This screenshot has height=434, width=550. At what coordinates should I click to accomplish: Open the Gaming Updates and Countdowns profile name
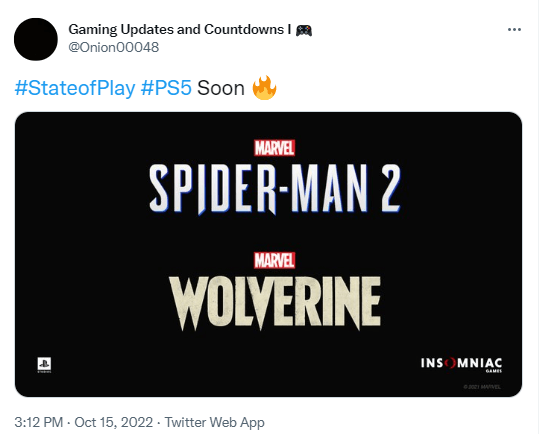point(180,30)
